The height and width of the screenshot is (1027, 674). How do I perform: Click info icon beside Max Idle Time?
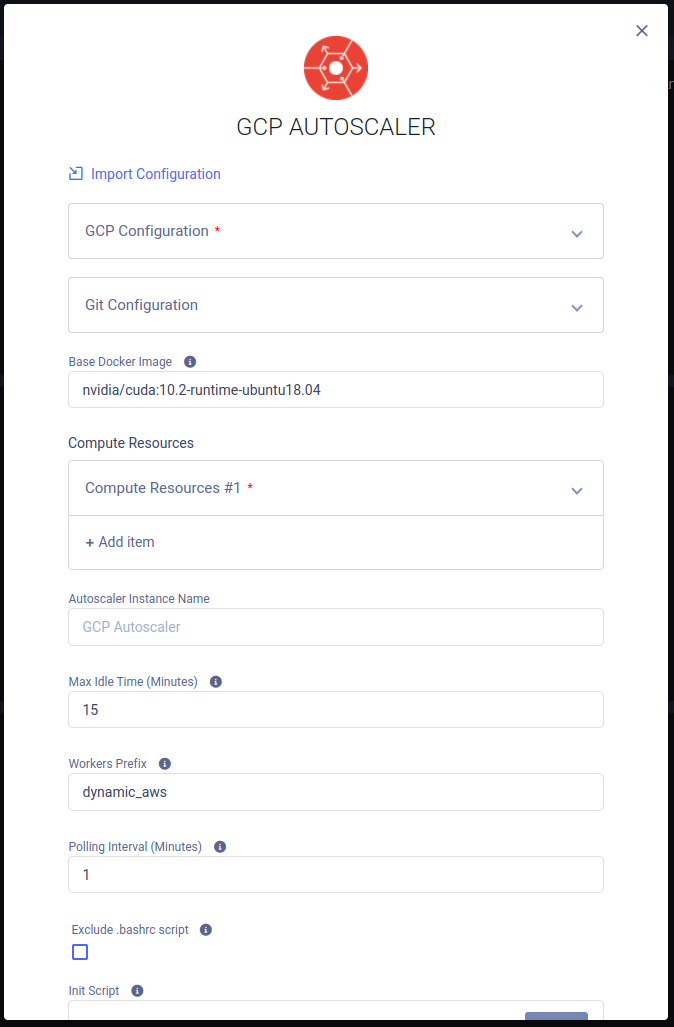[x=216, y=682]
